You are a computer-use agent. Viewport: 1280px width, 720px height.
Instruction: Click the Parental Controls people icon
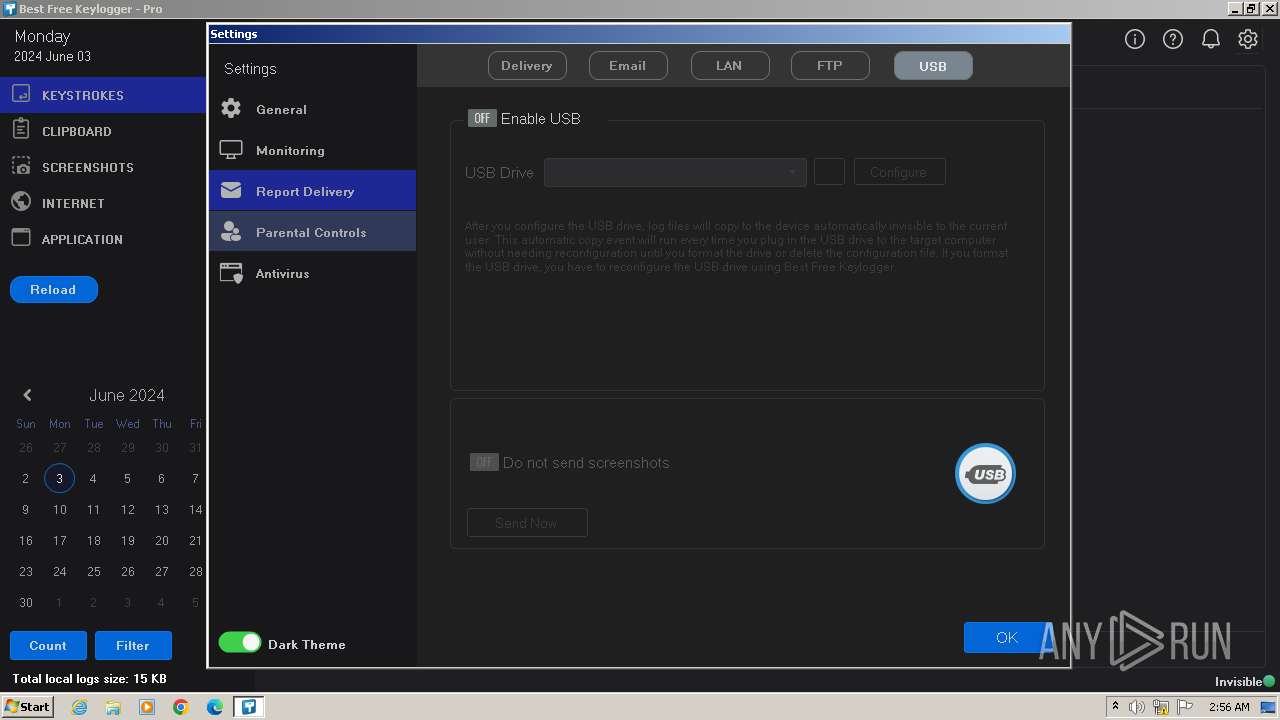coord(231,232)
